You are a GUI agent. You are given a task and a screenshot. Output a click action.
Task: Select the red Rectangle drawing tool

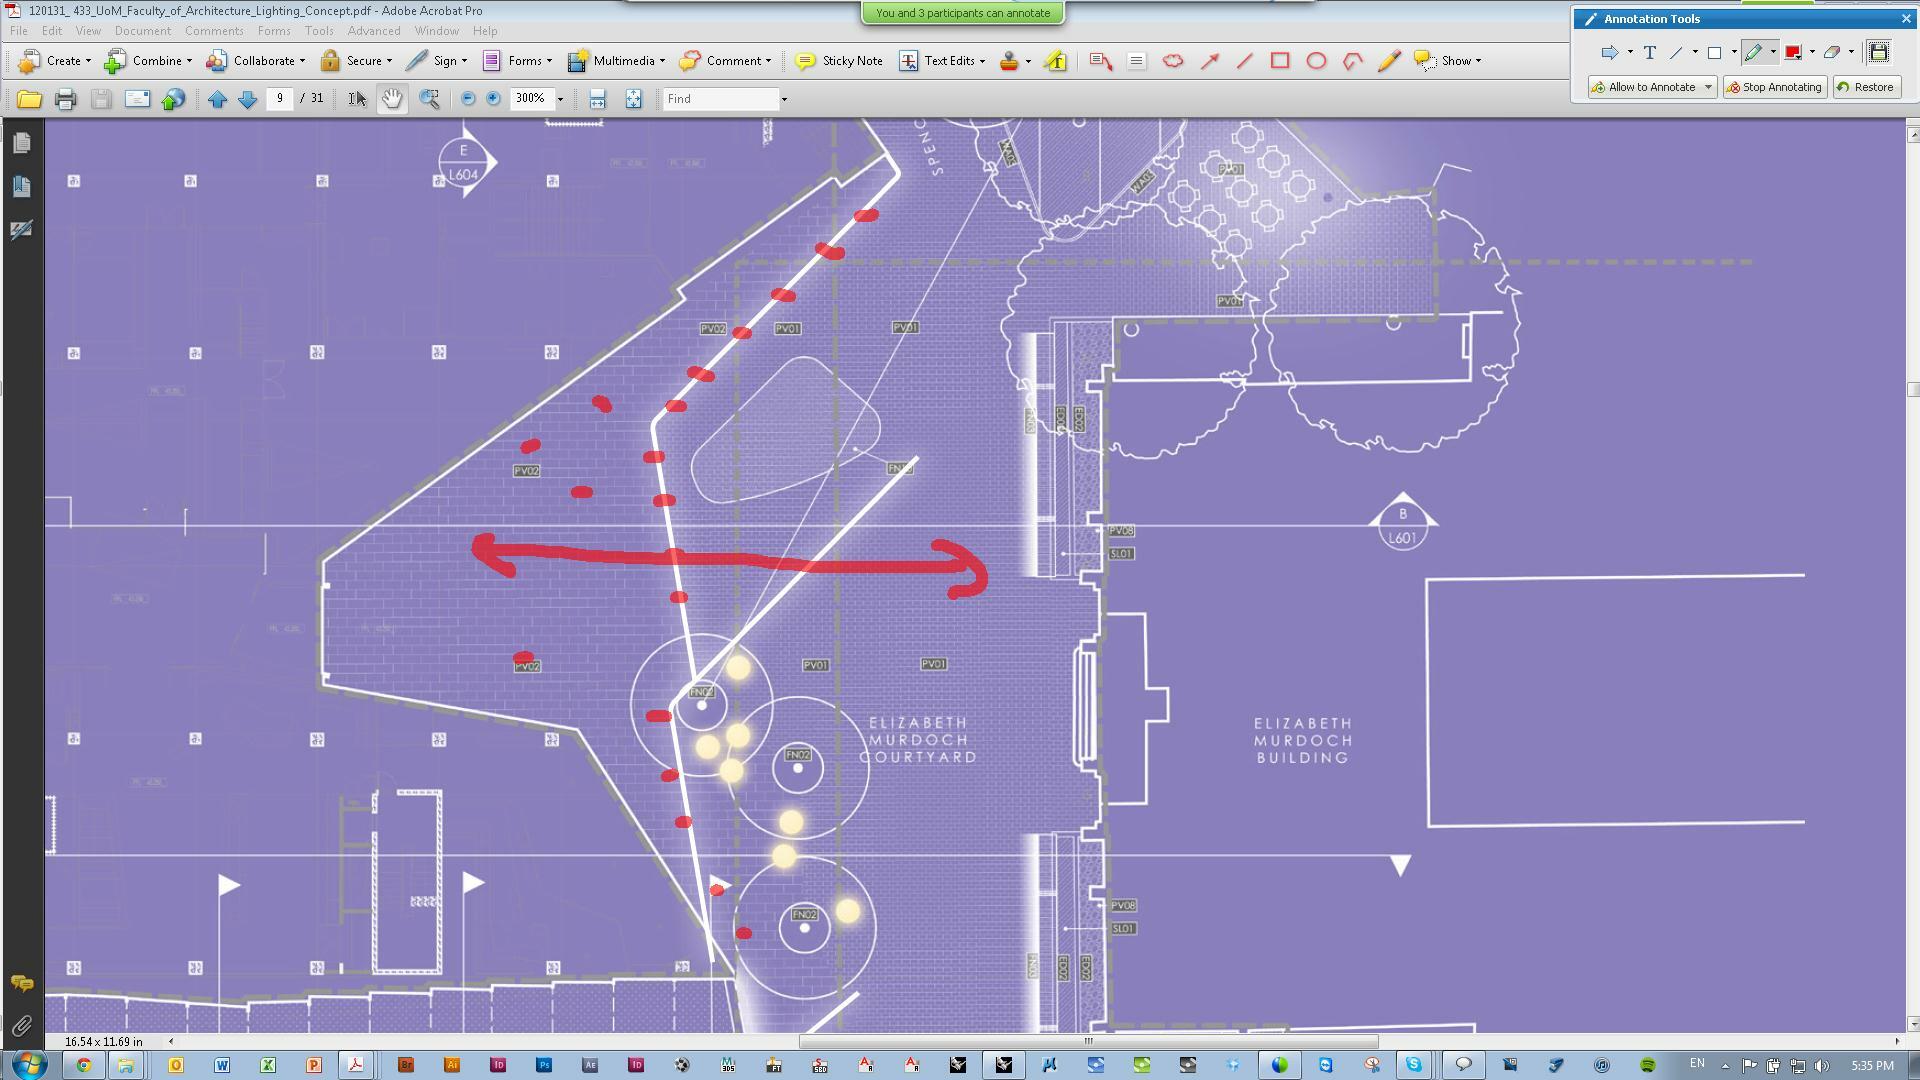[1280, 61]
